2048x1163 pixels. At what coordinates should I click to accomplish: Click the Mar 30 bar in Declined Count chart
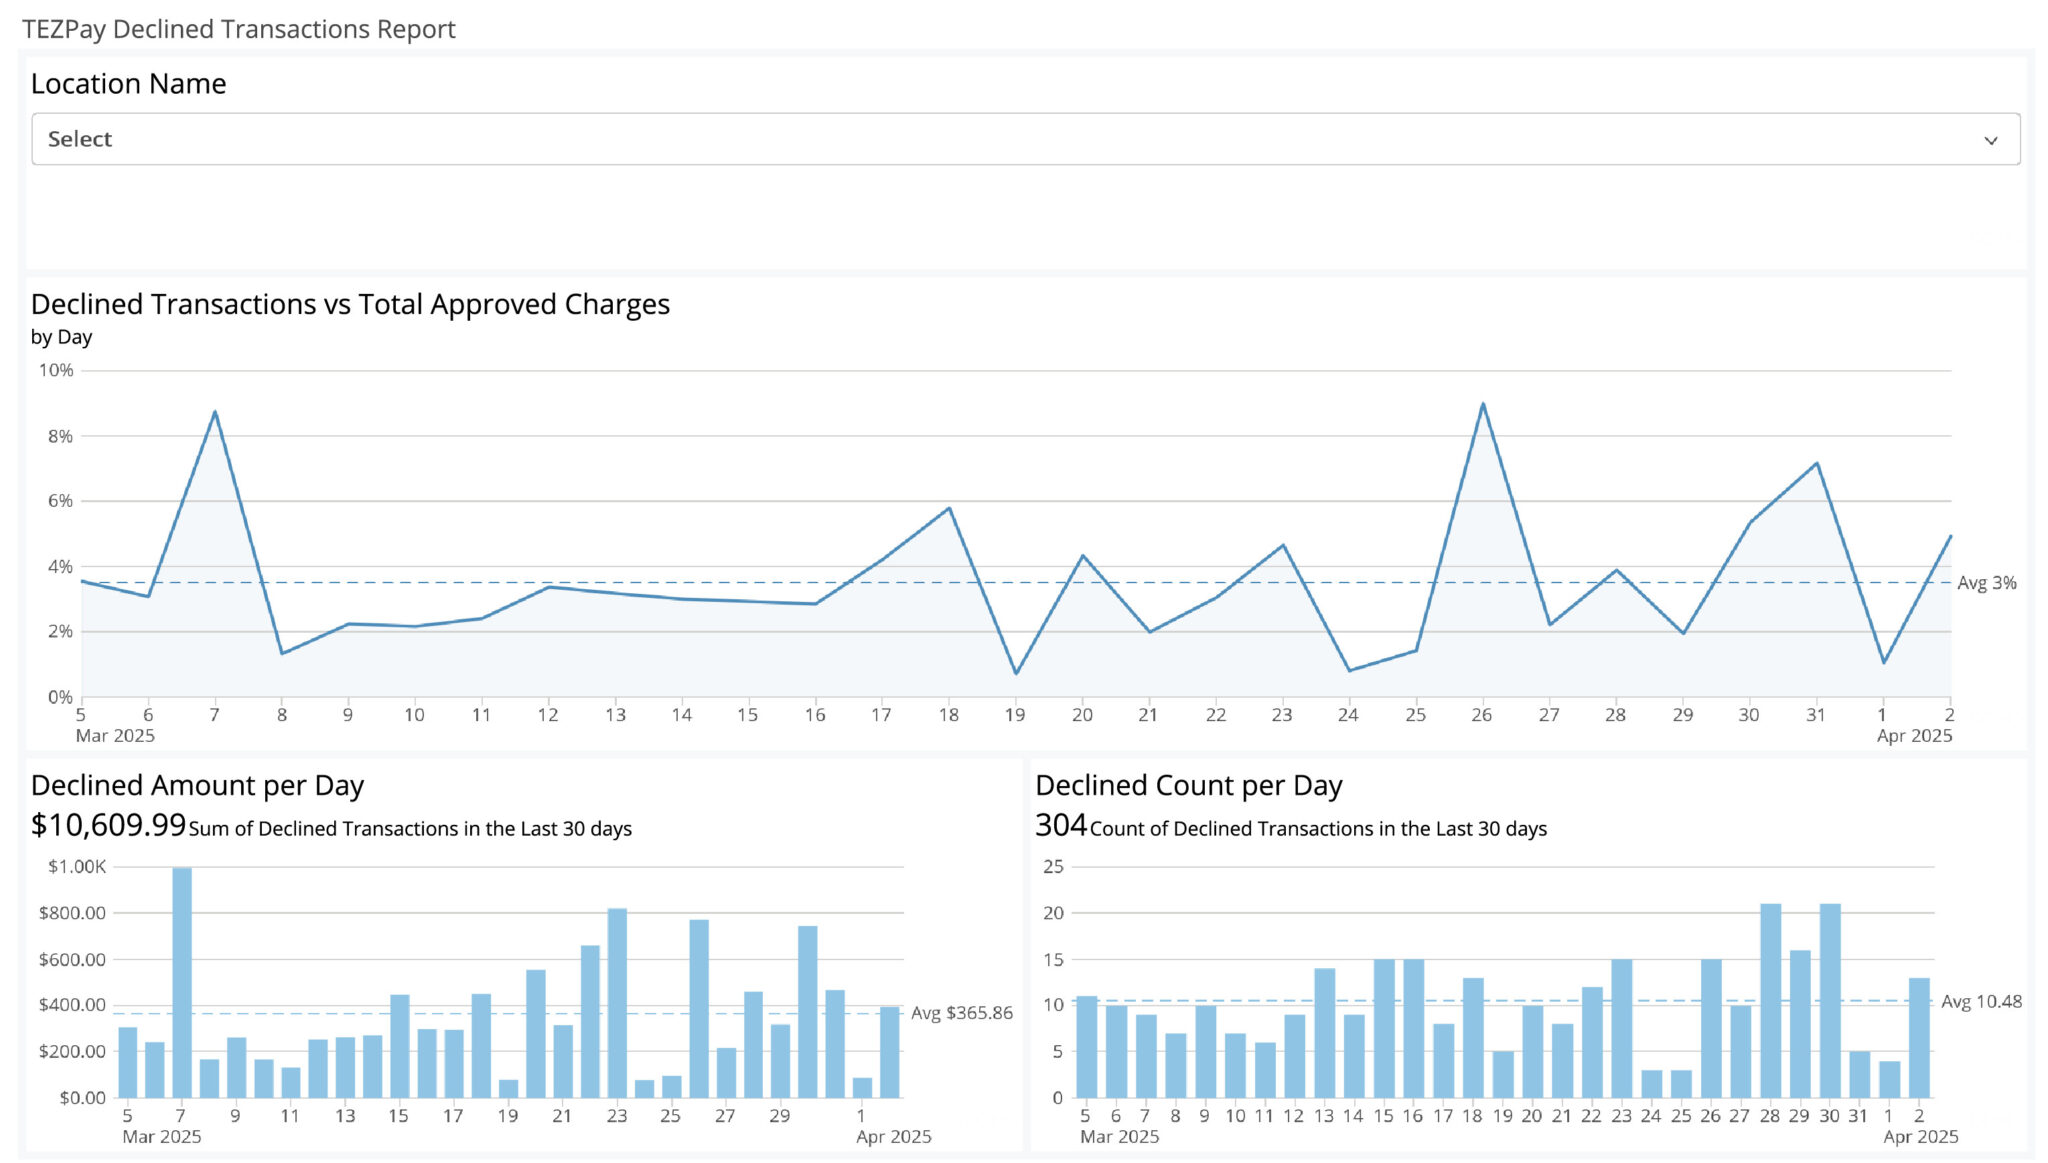click(1829, 1000)
